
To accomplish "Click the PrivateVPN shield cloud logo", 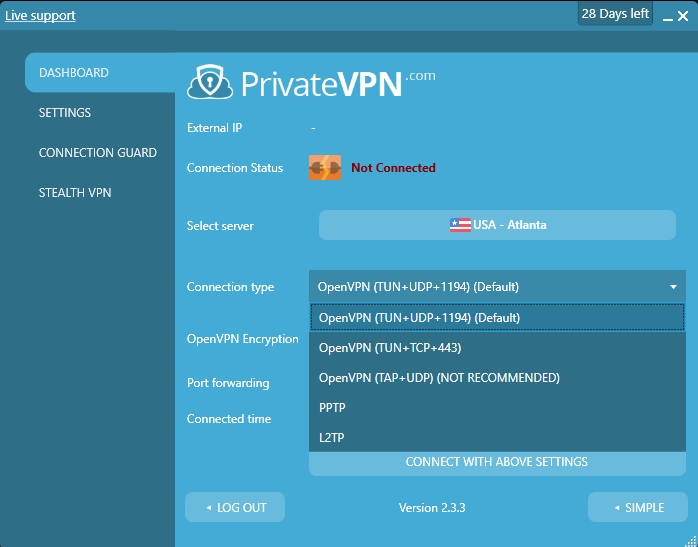I will tap(210, 82).
